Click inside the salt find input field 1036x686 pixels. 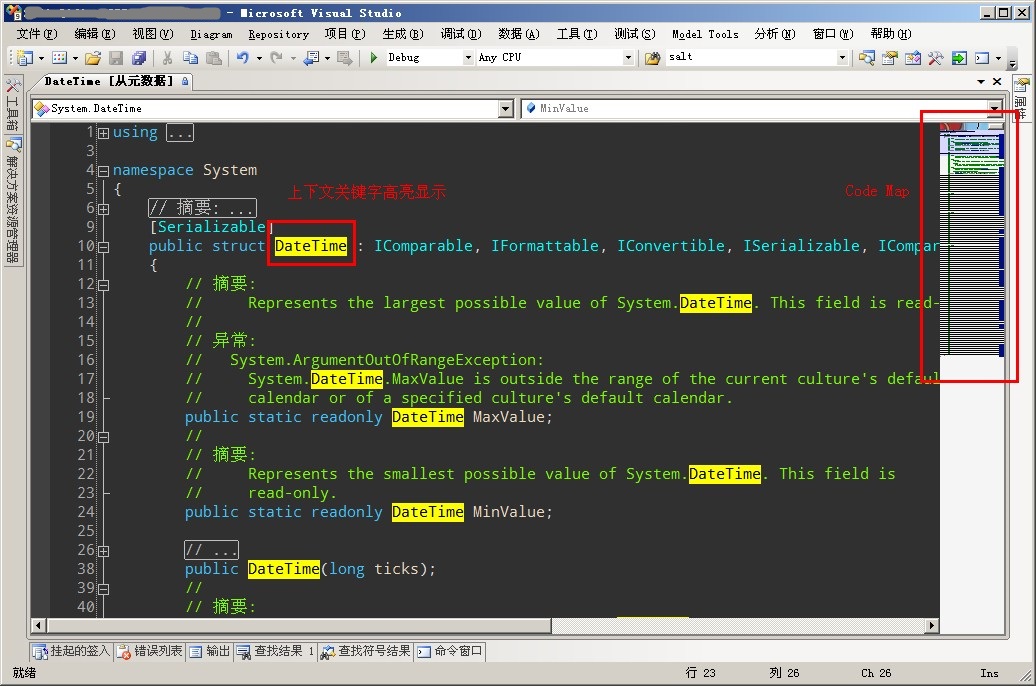point(751,57)
